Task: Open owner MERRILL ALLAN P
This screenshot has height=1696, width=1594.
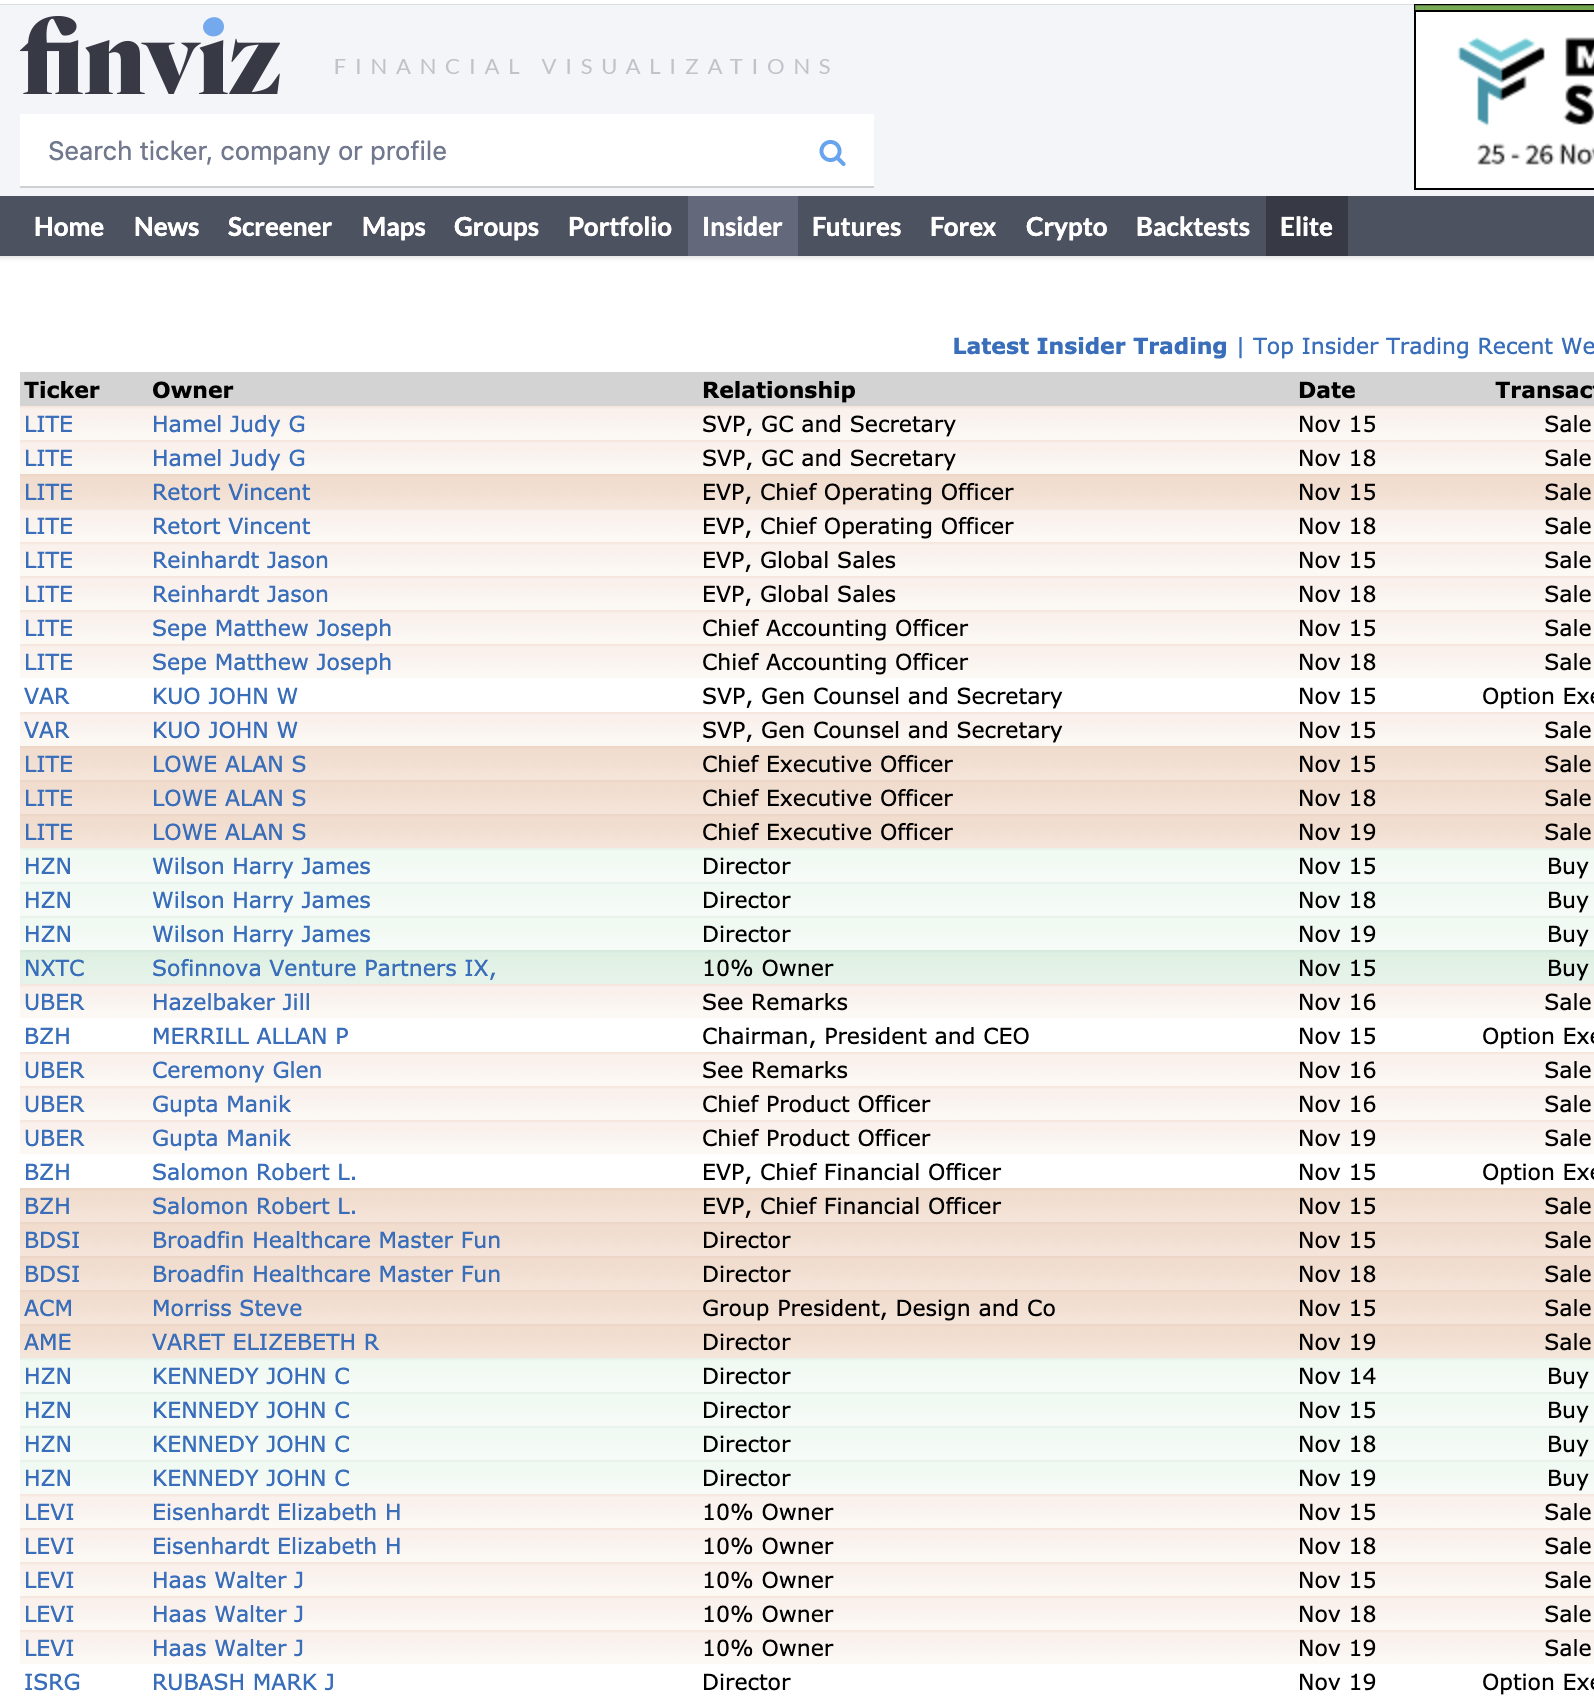Action: coord(250,1036)
